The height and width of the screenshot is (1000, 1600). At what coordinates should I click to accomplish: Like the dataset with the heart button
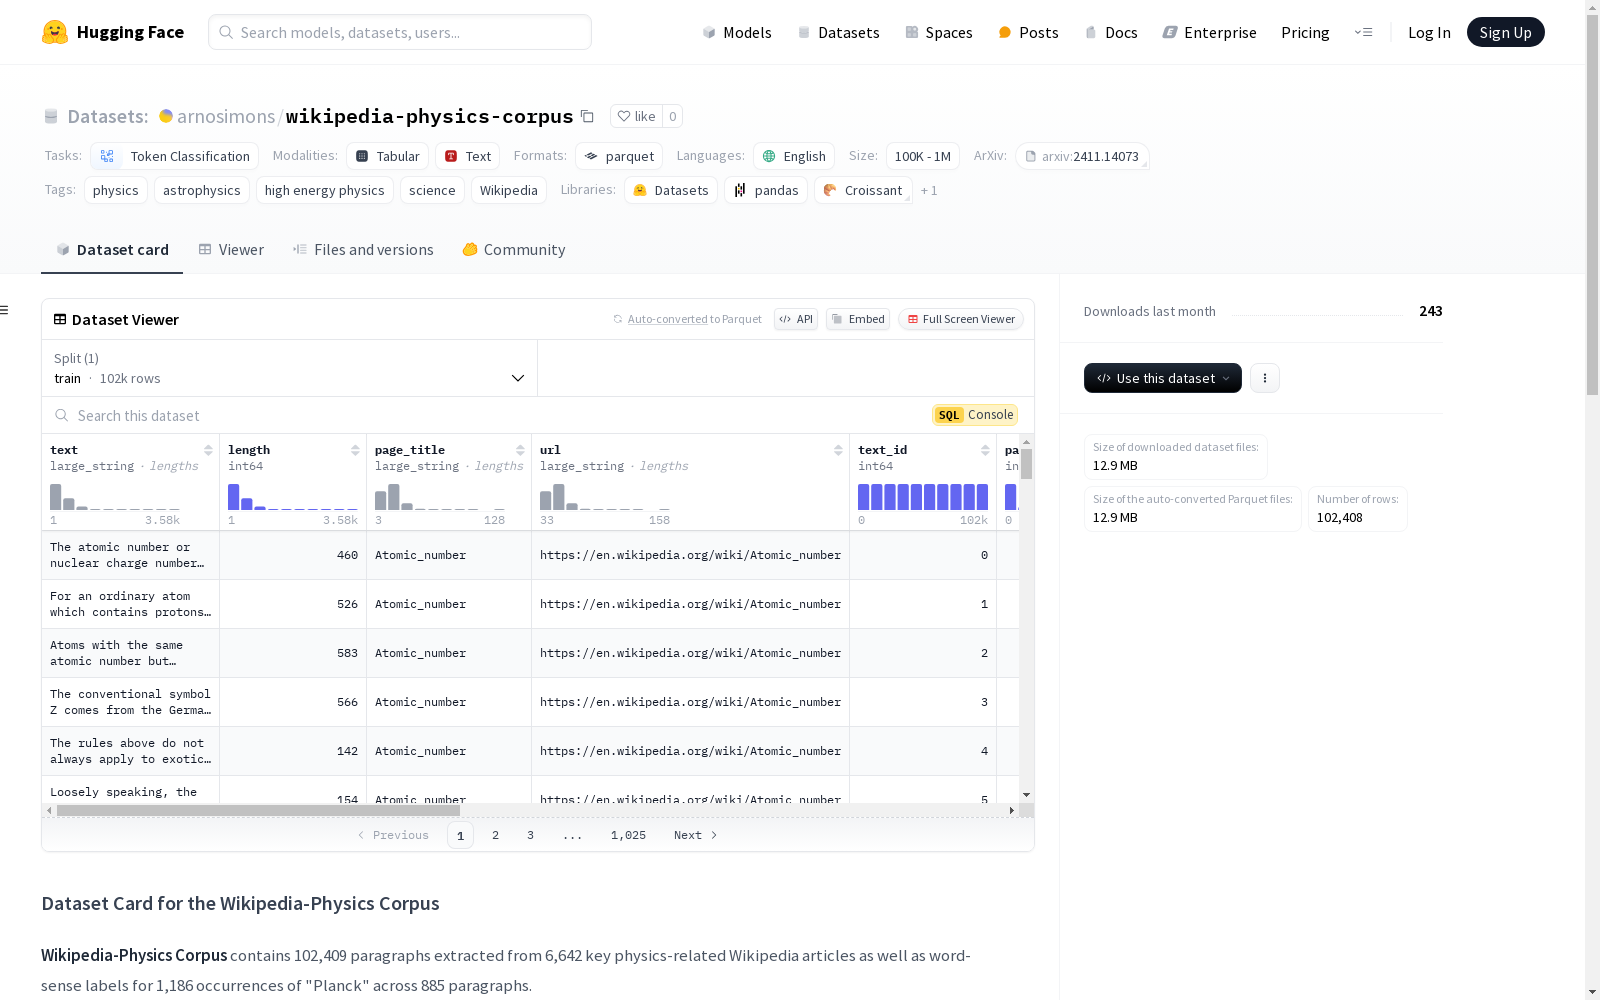(x=636, y=116)
